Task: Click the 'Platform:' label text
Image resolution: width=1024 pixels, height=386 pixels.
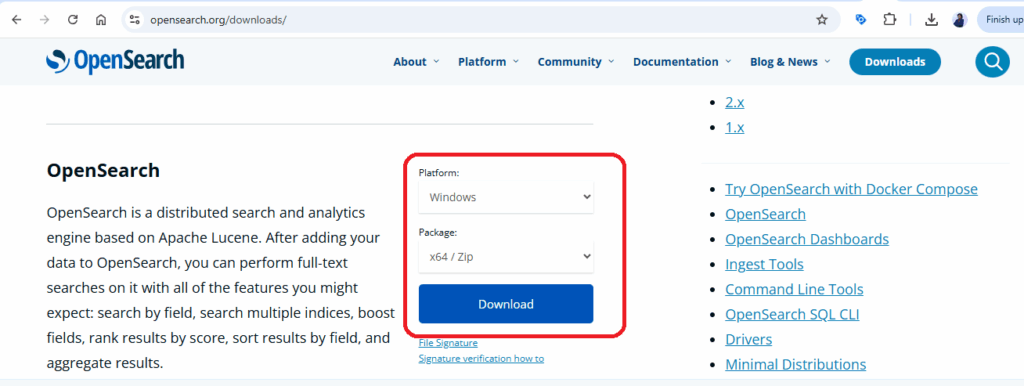Action: (x=439, y=173)
